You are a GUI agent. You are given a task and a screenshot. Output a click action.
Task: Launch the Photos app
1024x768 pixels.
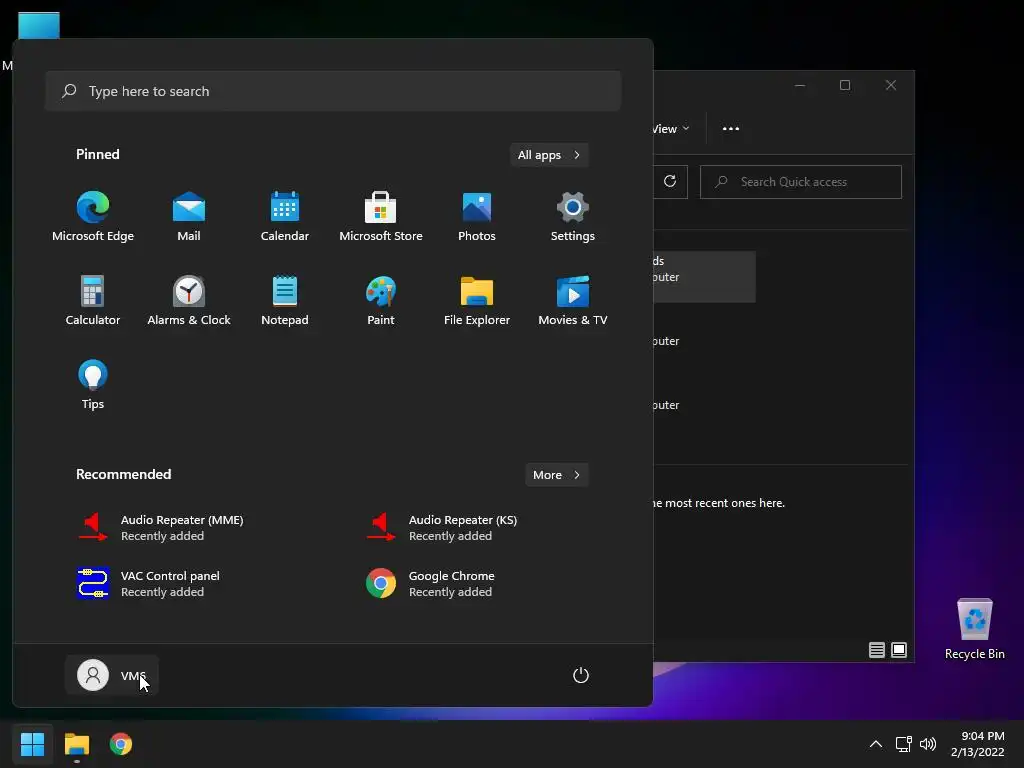[477, 217]
